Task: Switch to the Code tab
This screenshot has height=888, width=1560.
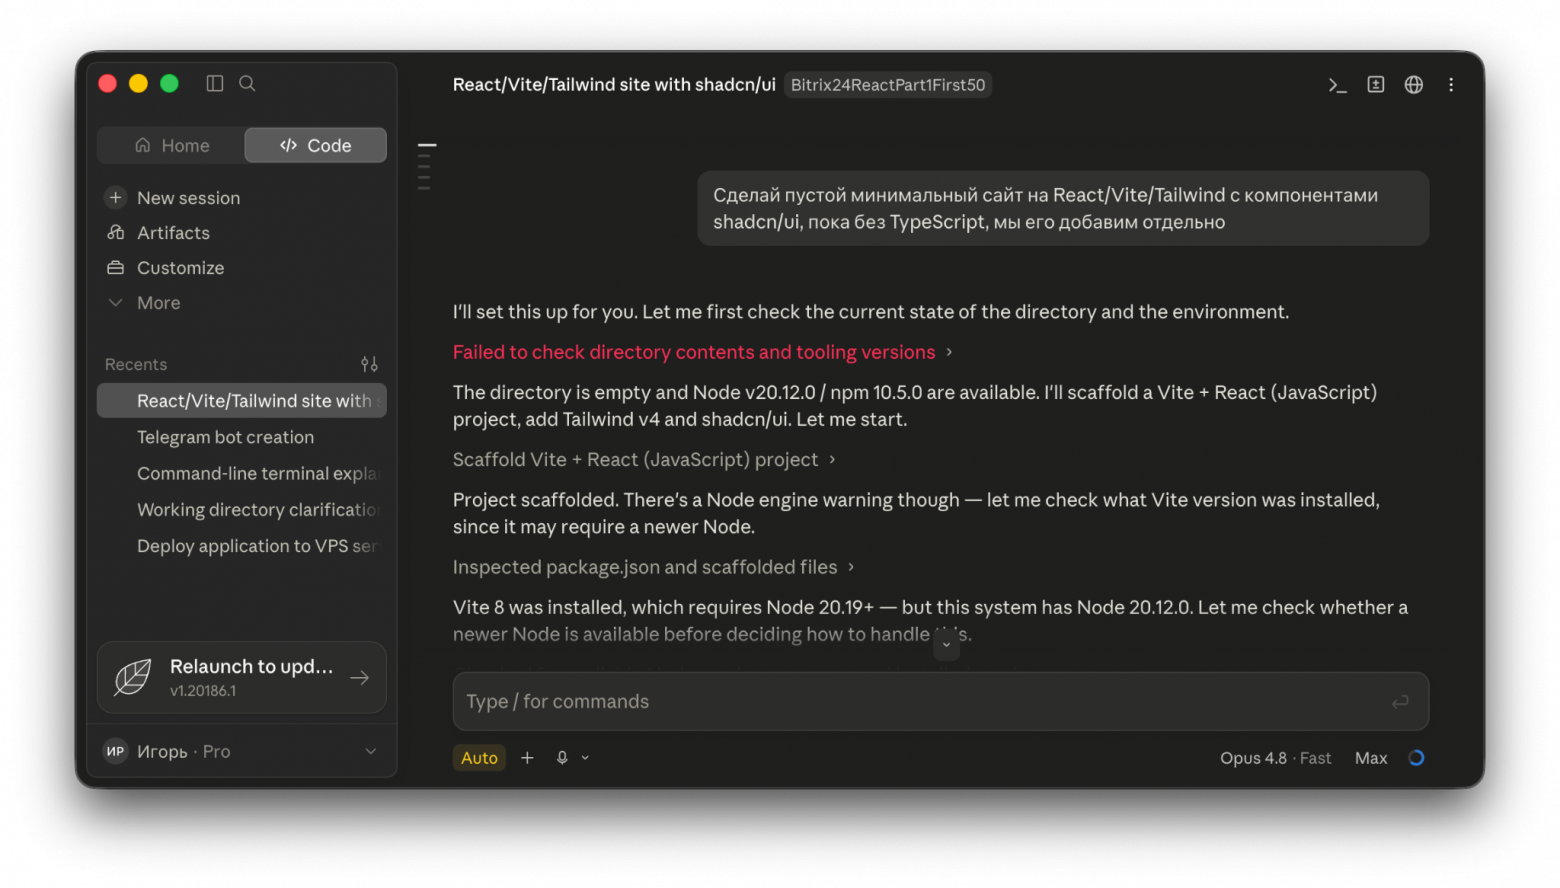Action: click(x=316, y=145)
